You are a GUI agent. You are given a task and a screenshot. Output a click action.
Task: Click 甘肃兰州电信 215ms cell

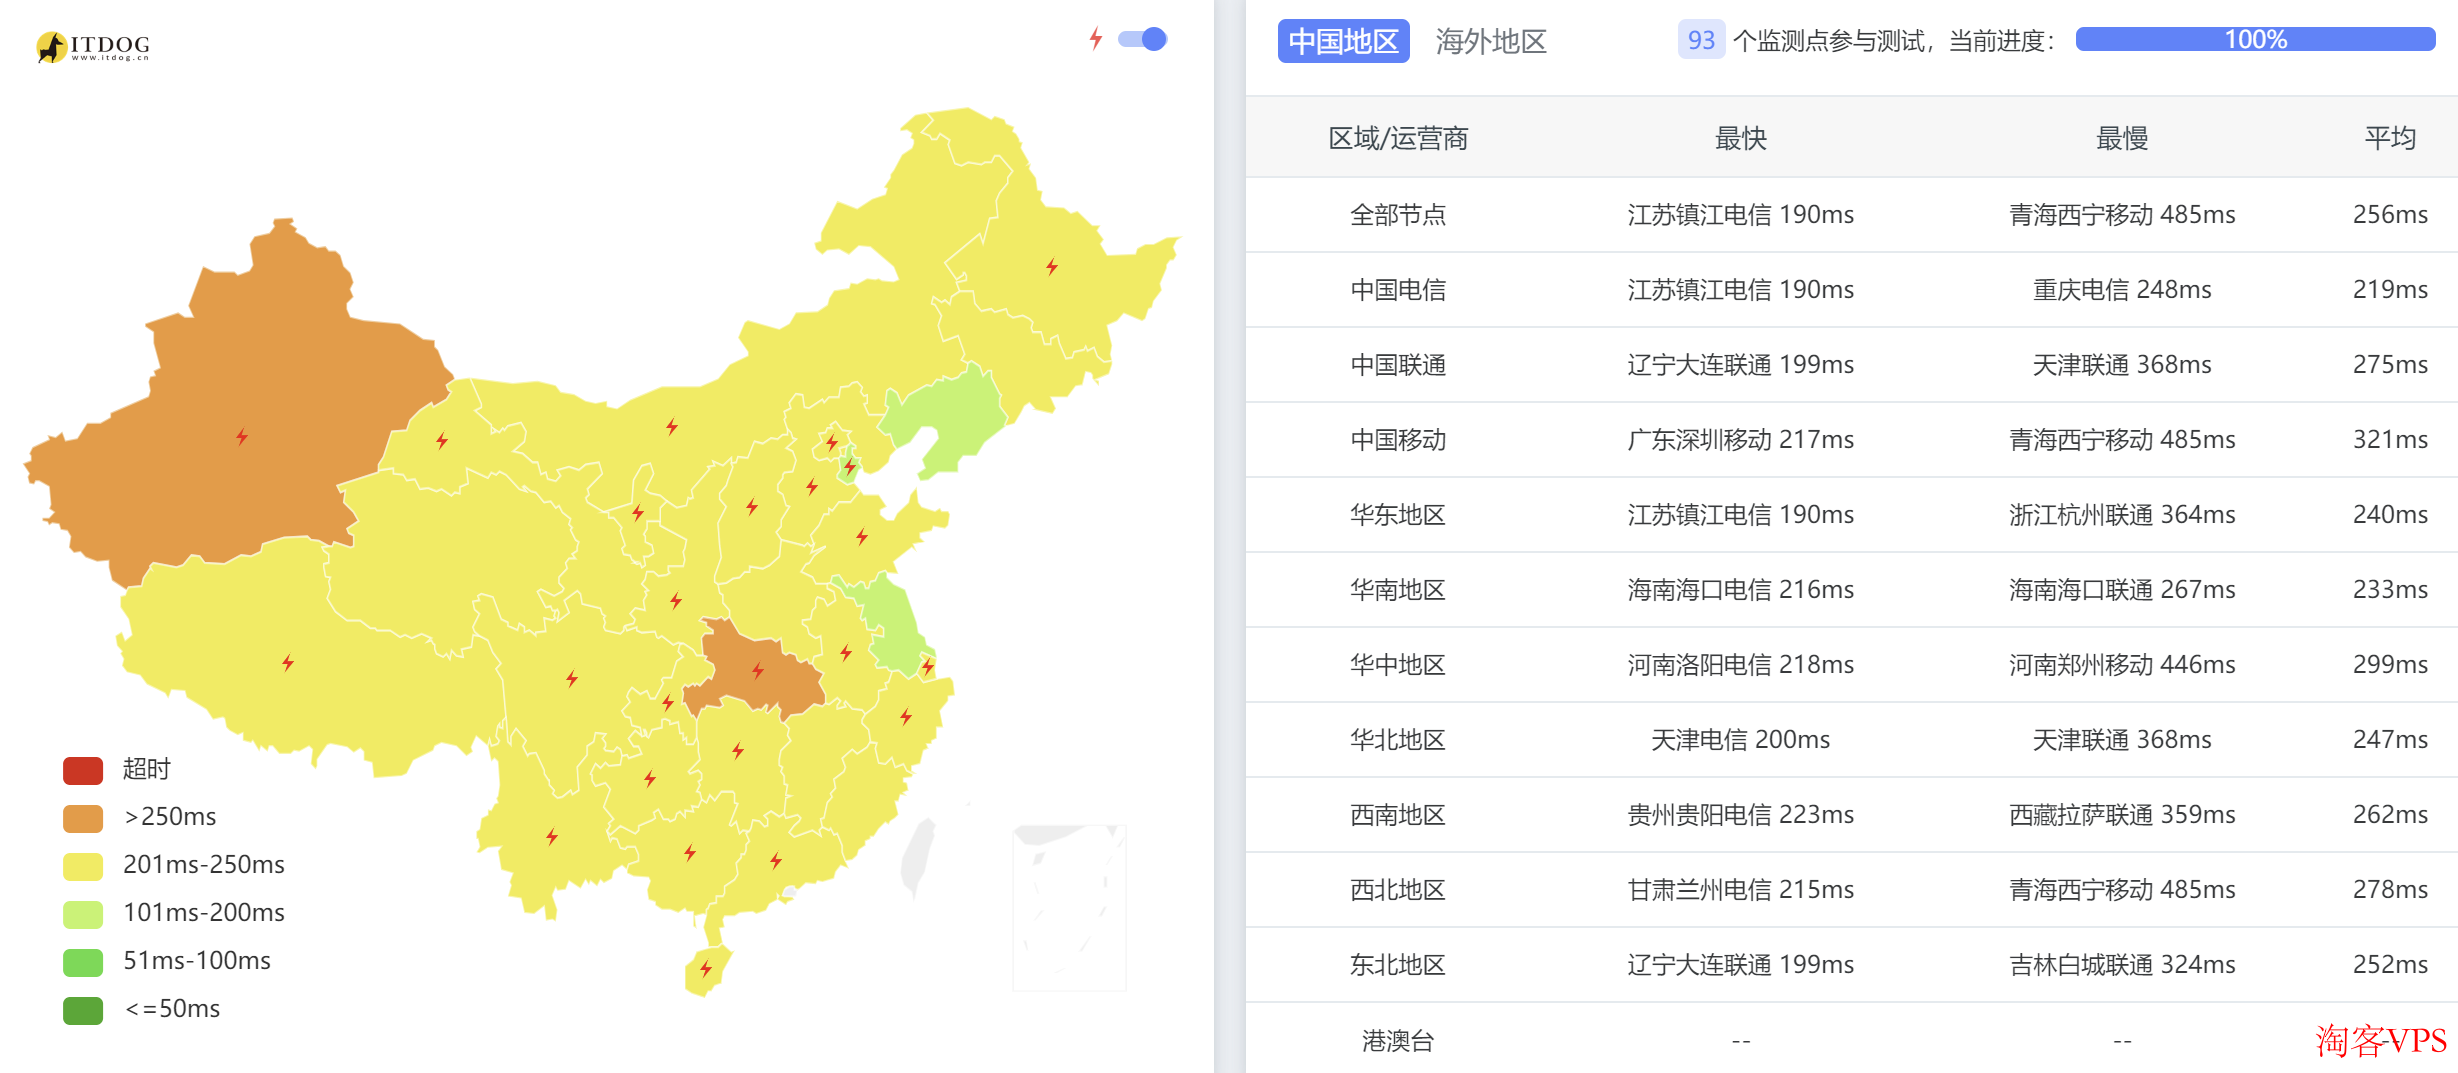click(1741, 889)
